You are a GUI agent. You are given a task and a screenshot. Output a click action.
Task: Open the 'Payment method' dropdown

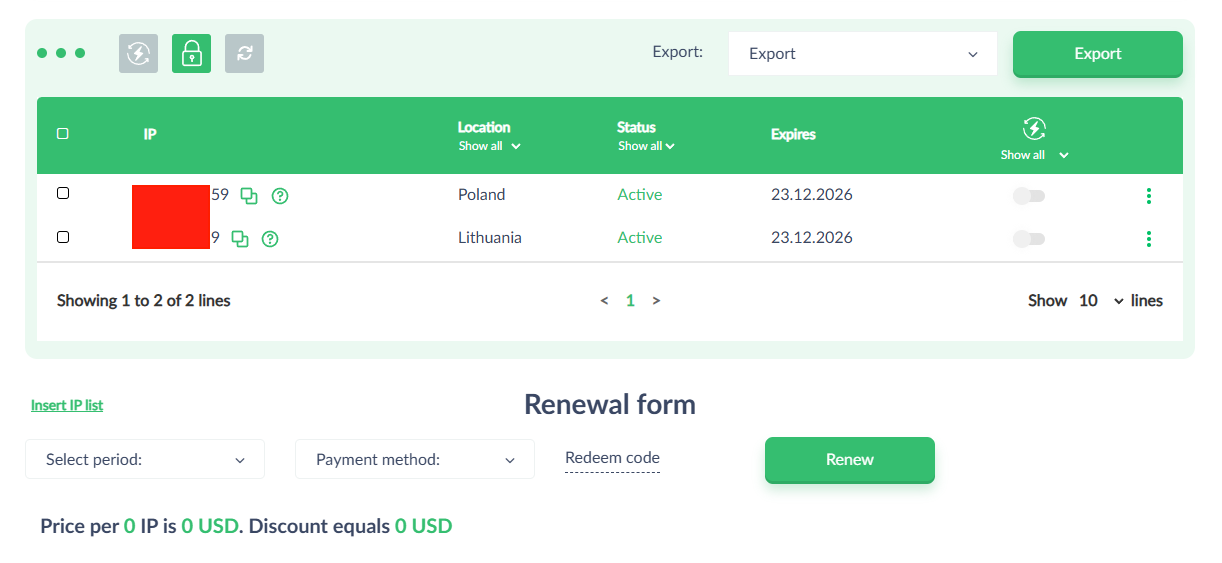click(x=415, y=460)
